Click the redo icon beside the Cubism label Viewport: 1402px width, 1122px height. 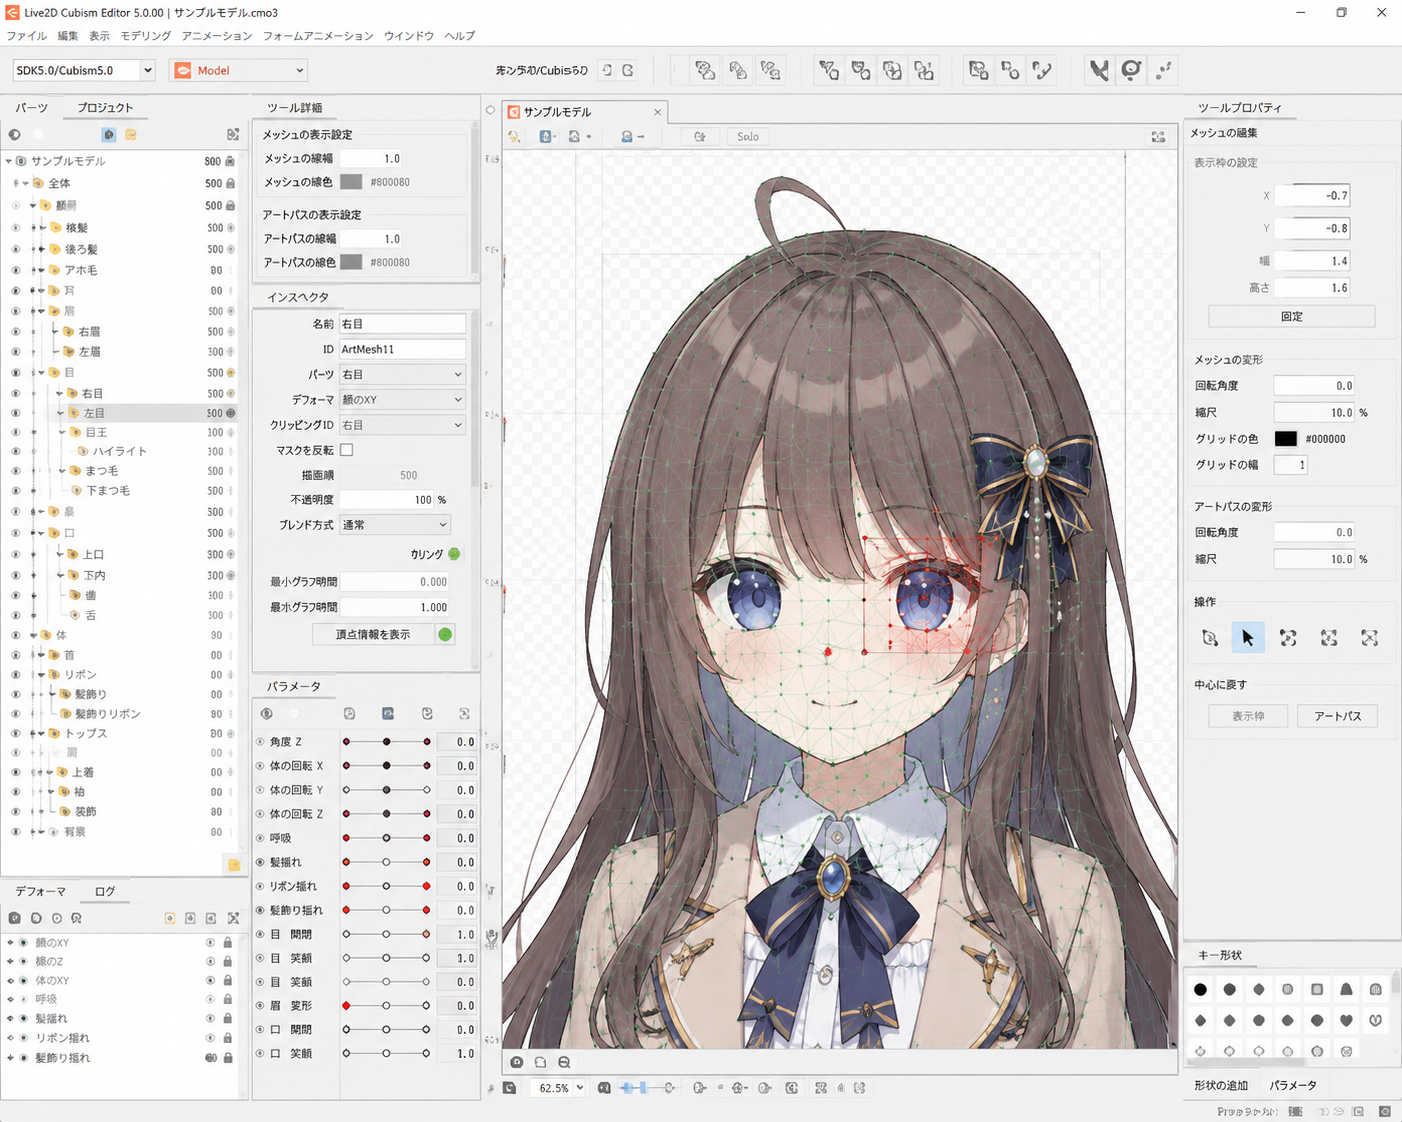(x=628, y=70)
